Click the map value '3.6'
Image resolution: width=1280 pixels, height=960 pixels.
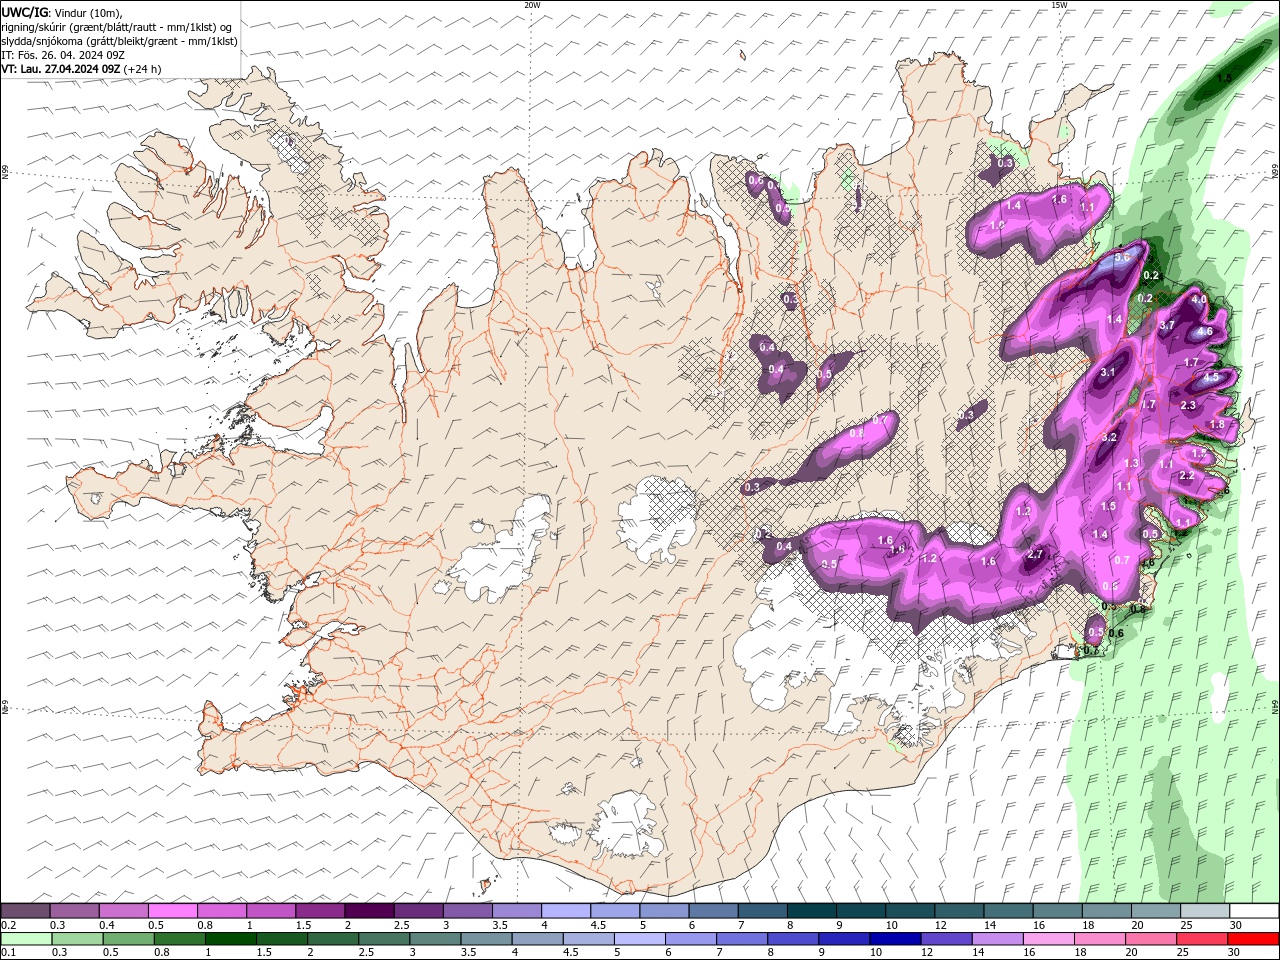1122,257
